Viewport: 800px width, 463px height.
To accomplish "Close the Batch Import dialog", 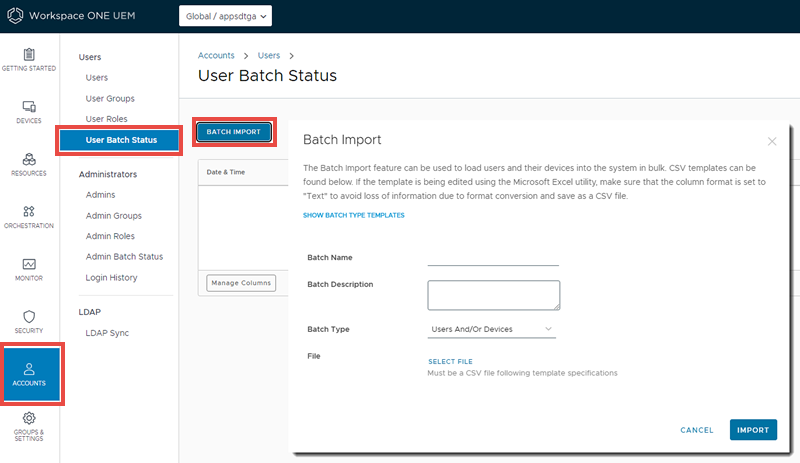I will 772,141.
